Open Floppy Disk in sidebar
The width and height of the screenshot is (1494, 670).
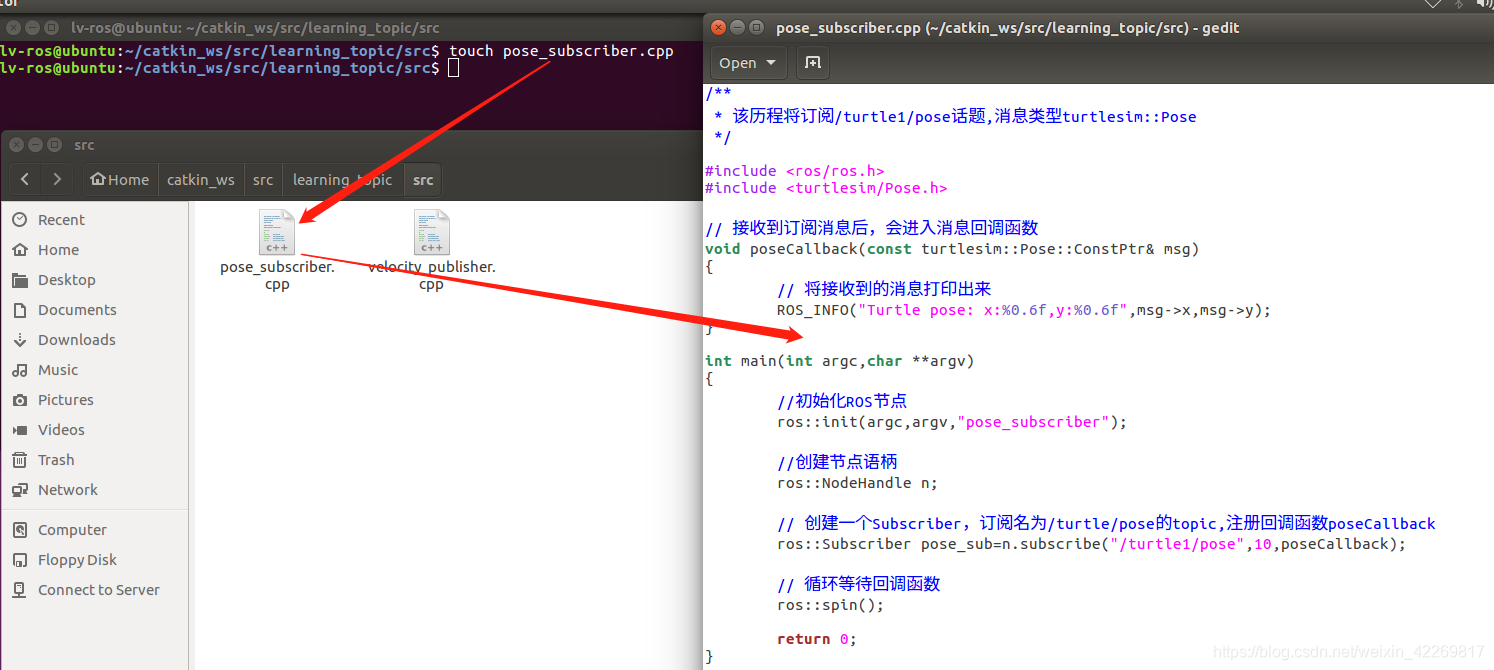point(77,560)
